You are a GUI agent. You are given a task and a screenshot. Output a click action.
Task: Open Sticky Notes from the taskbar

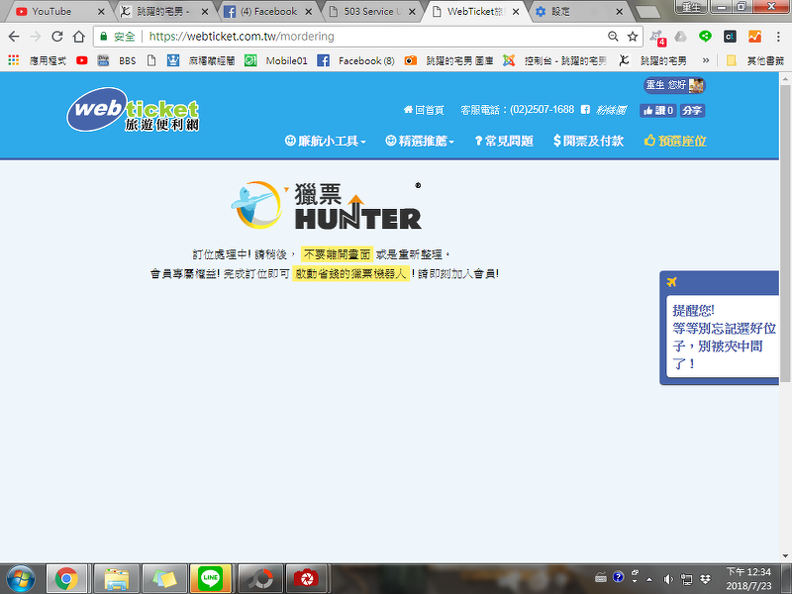tap(165, 578)
